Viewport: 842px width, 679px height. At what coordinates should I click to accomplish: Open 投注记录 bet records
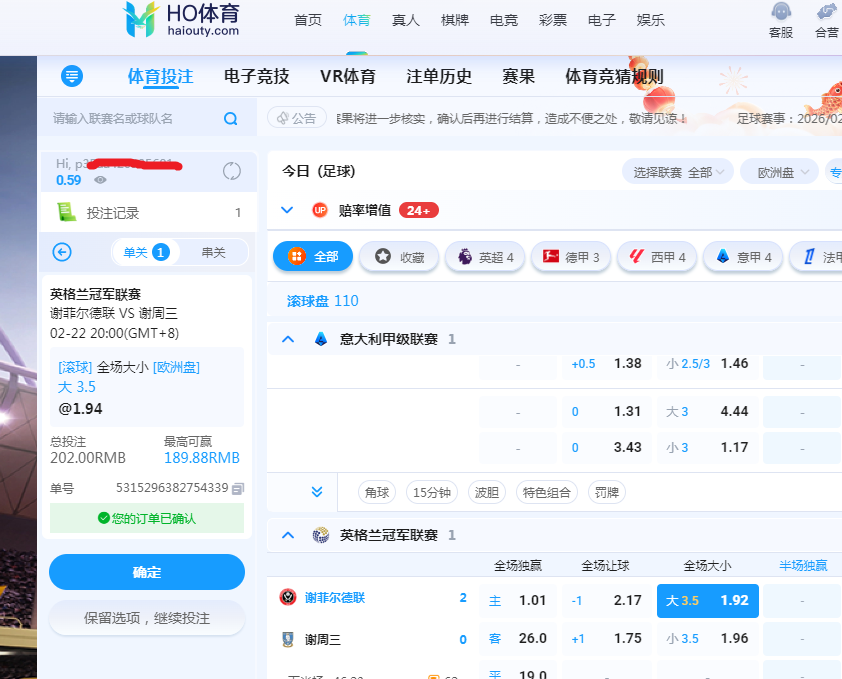click(112, 212)
